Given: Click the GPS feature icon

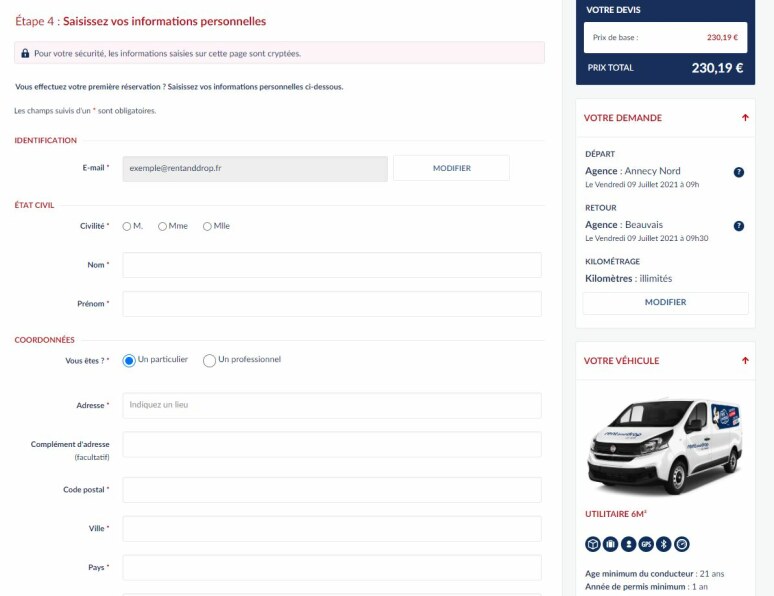Looking at the screenshot, I should pos(646,544).
